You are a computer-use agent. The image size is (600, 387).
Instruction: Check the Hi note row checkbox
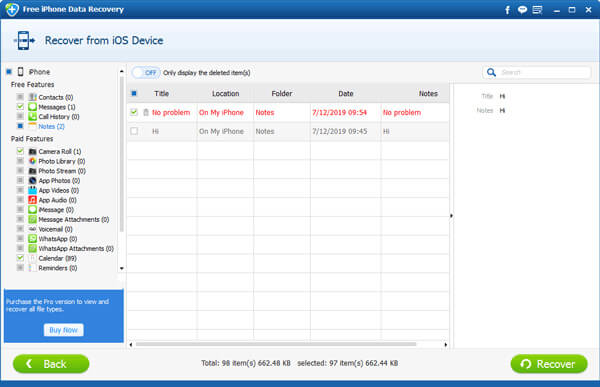coord(134,131)
